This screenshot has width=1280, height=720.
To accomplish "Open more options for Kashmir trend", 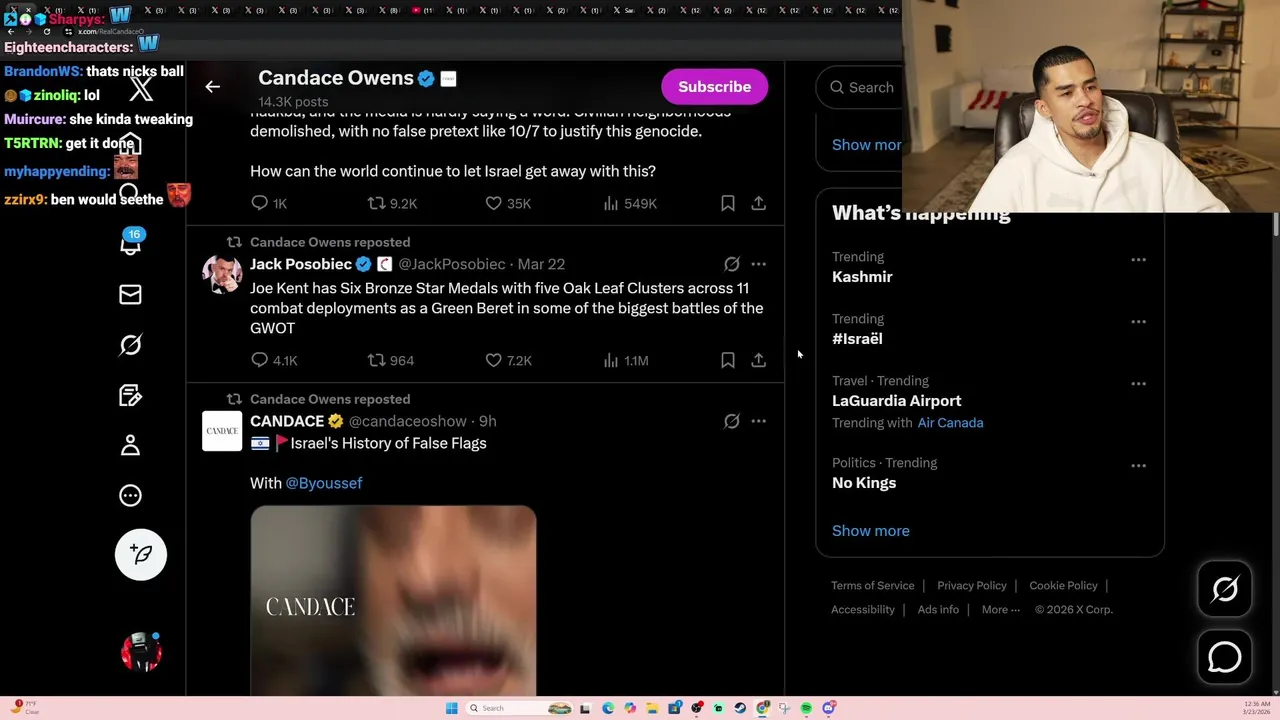I will pyautogui.click(x=1138, y=259).
